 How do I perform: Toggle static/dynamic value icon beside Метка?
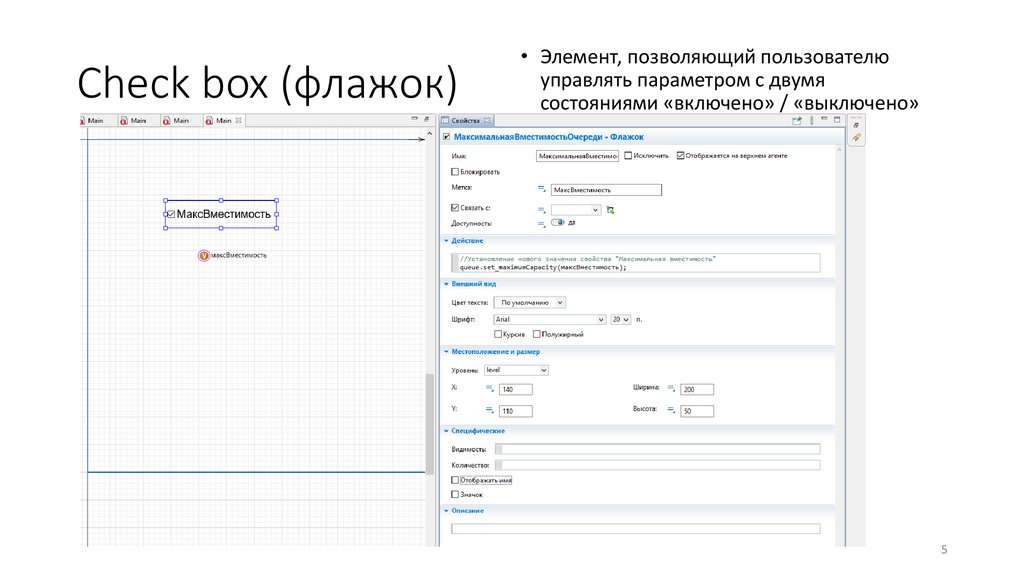coord(541,189)
